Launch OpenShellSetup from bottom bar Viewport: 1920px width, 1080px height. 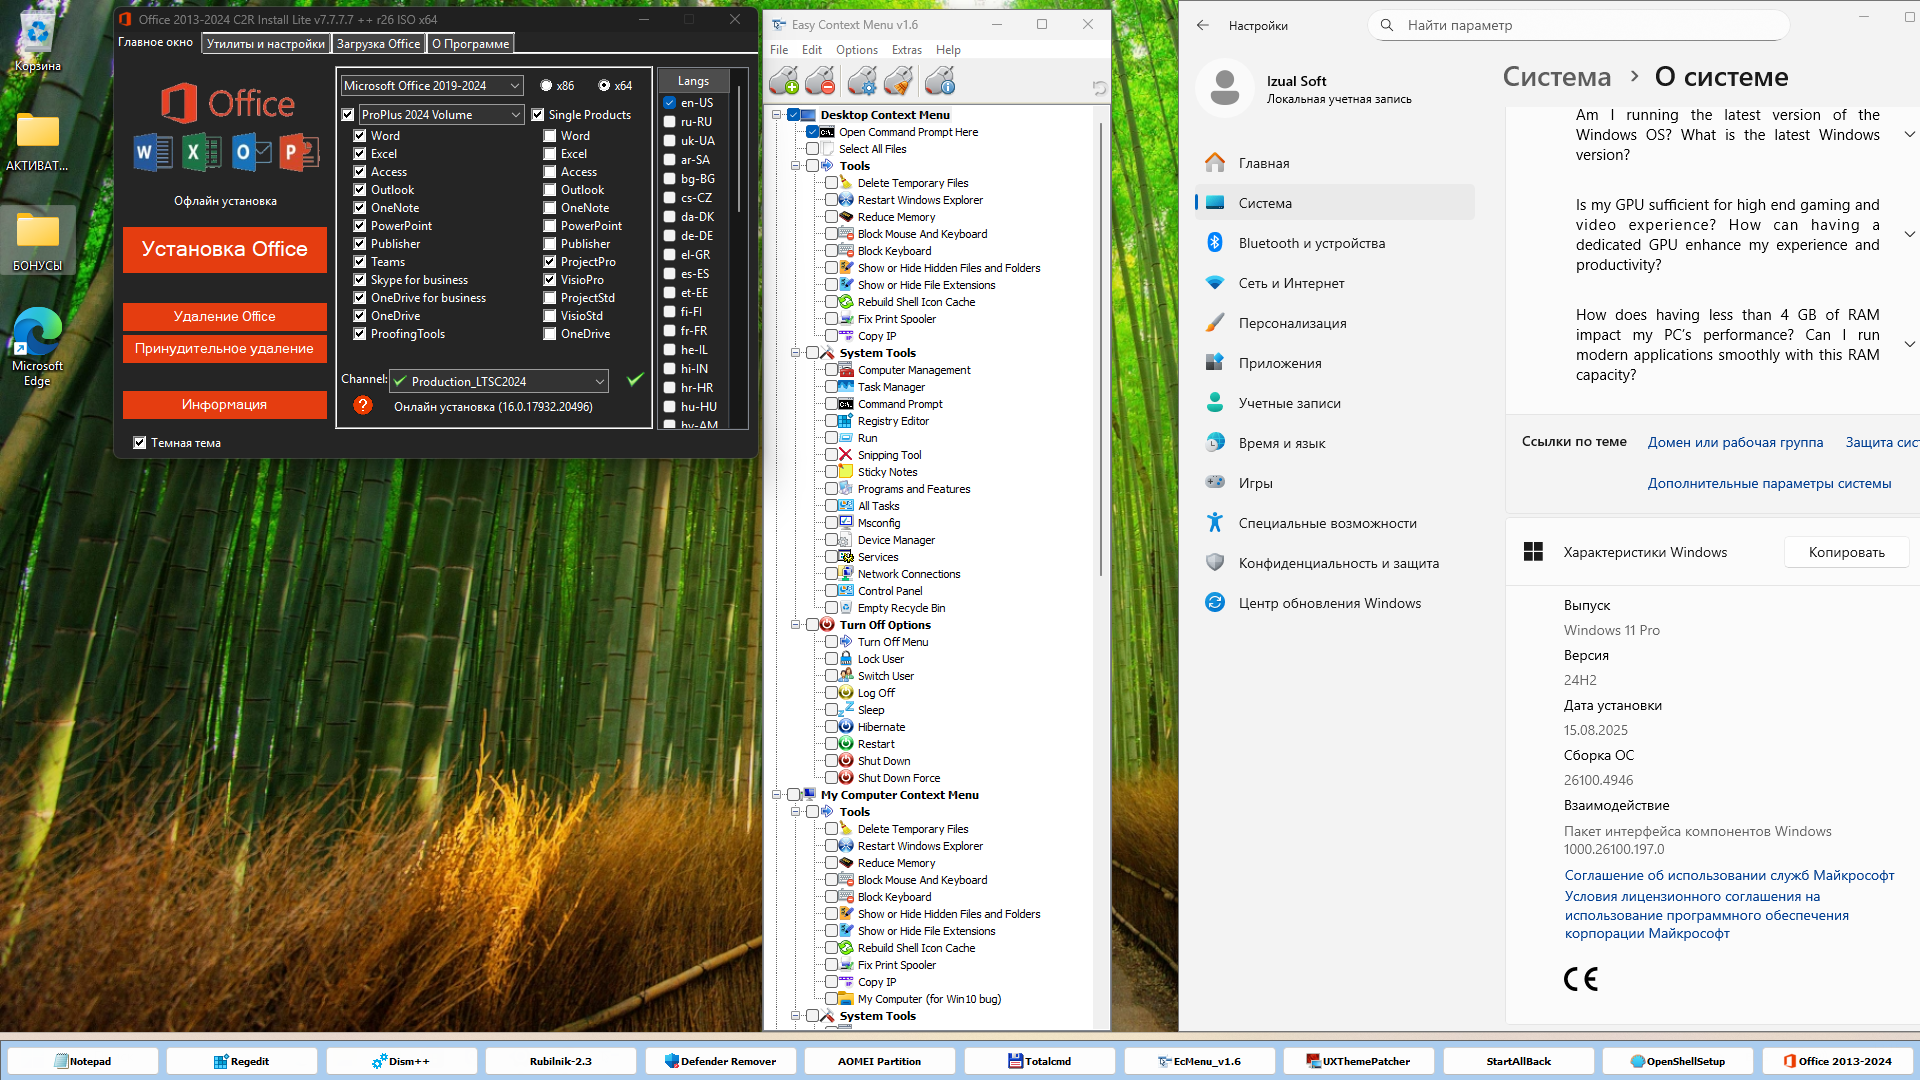tap(1678, 1061)
